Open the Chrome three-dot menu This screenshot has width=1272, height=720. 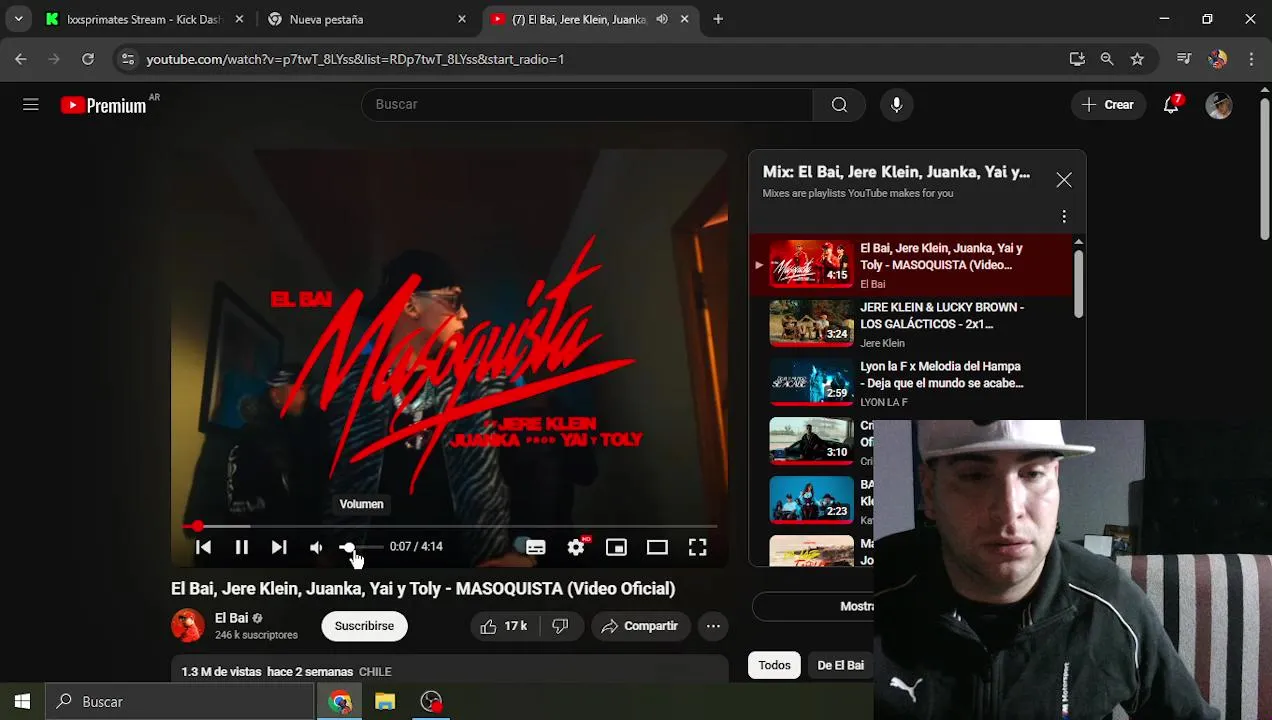1251,59
